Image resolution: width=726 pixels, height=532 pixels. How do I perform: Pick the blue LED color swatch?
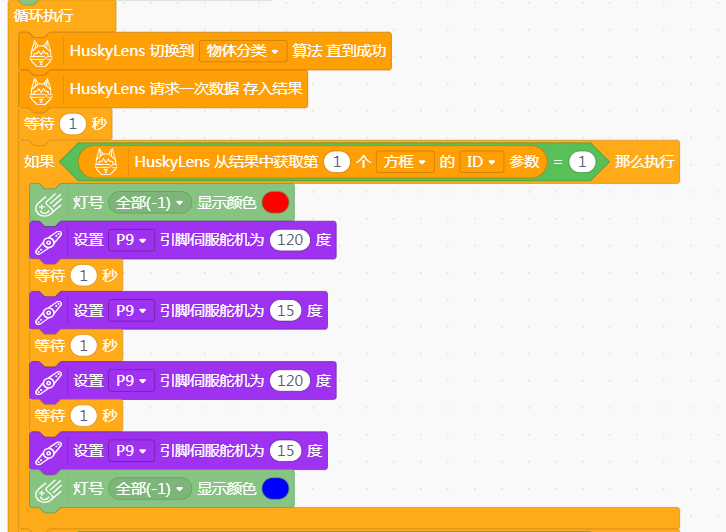point(275,489)
